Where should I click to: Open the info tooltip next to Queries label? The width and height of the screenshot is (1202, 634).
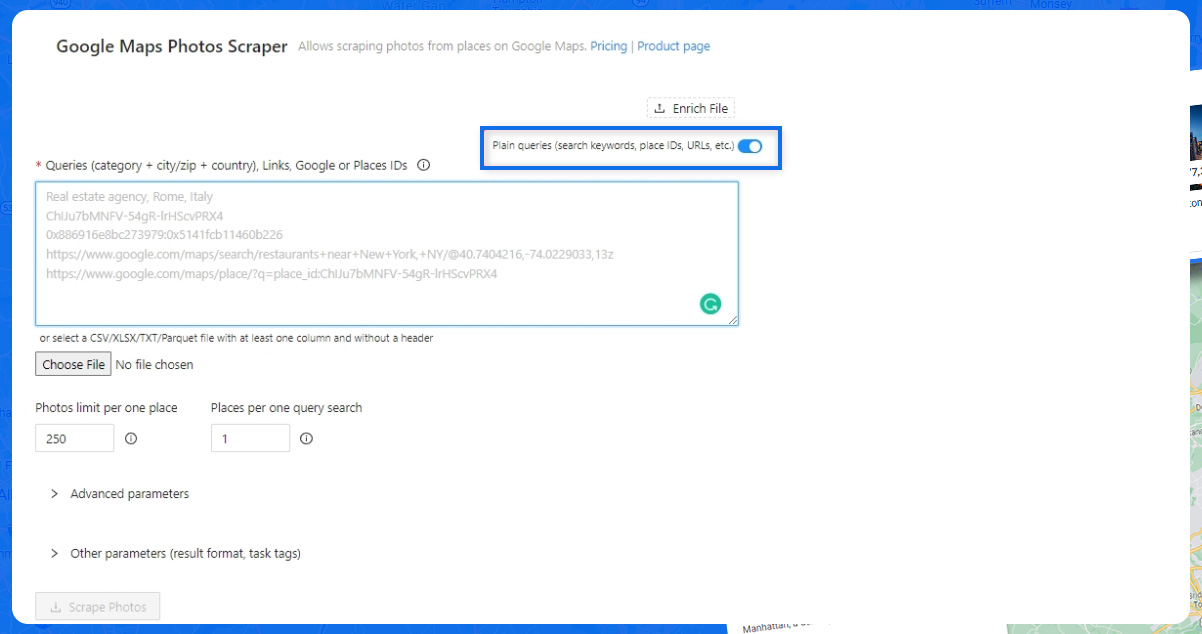pyautogui.click(x=423, y=165)
